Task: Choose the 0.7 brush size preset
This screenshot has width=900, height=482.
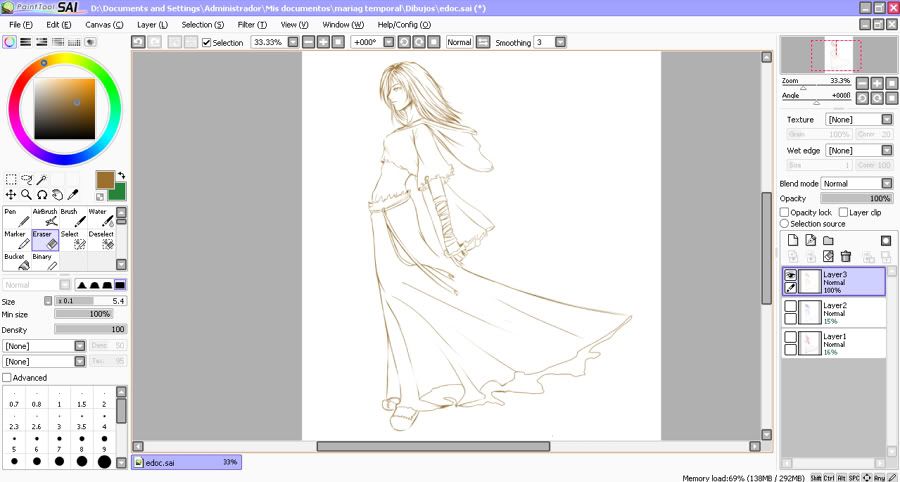Action: pyautogui.click(x=14, y=399)
